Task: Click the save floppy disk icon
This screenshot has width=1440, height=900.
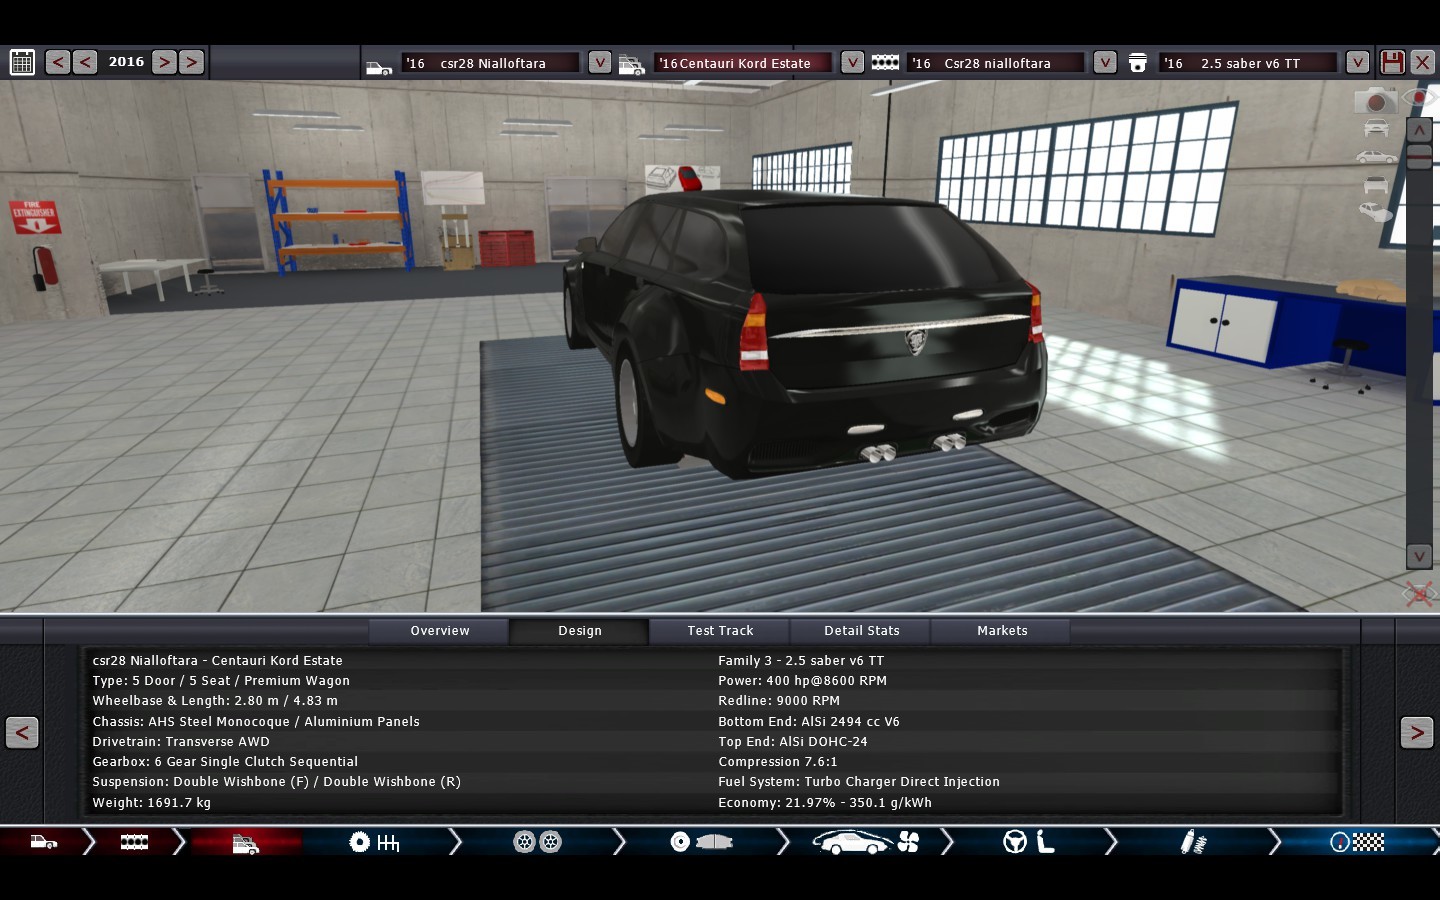Action: pos(1391,62)
